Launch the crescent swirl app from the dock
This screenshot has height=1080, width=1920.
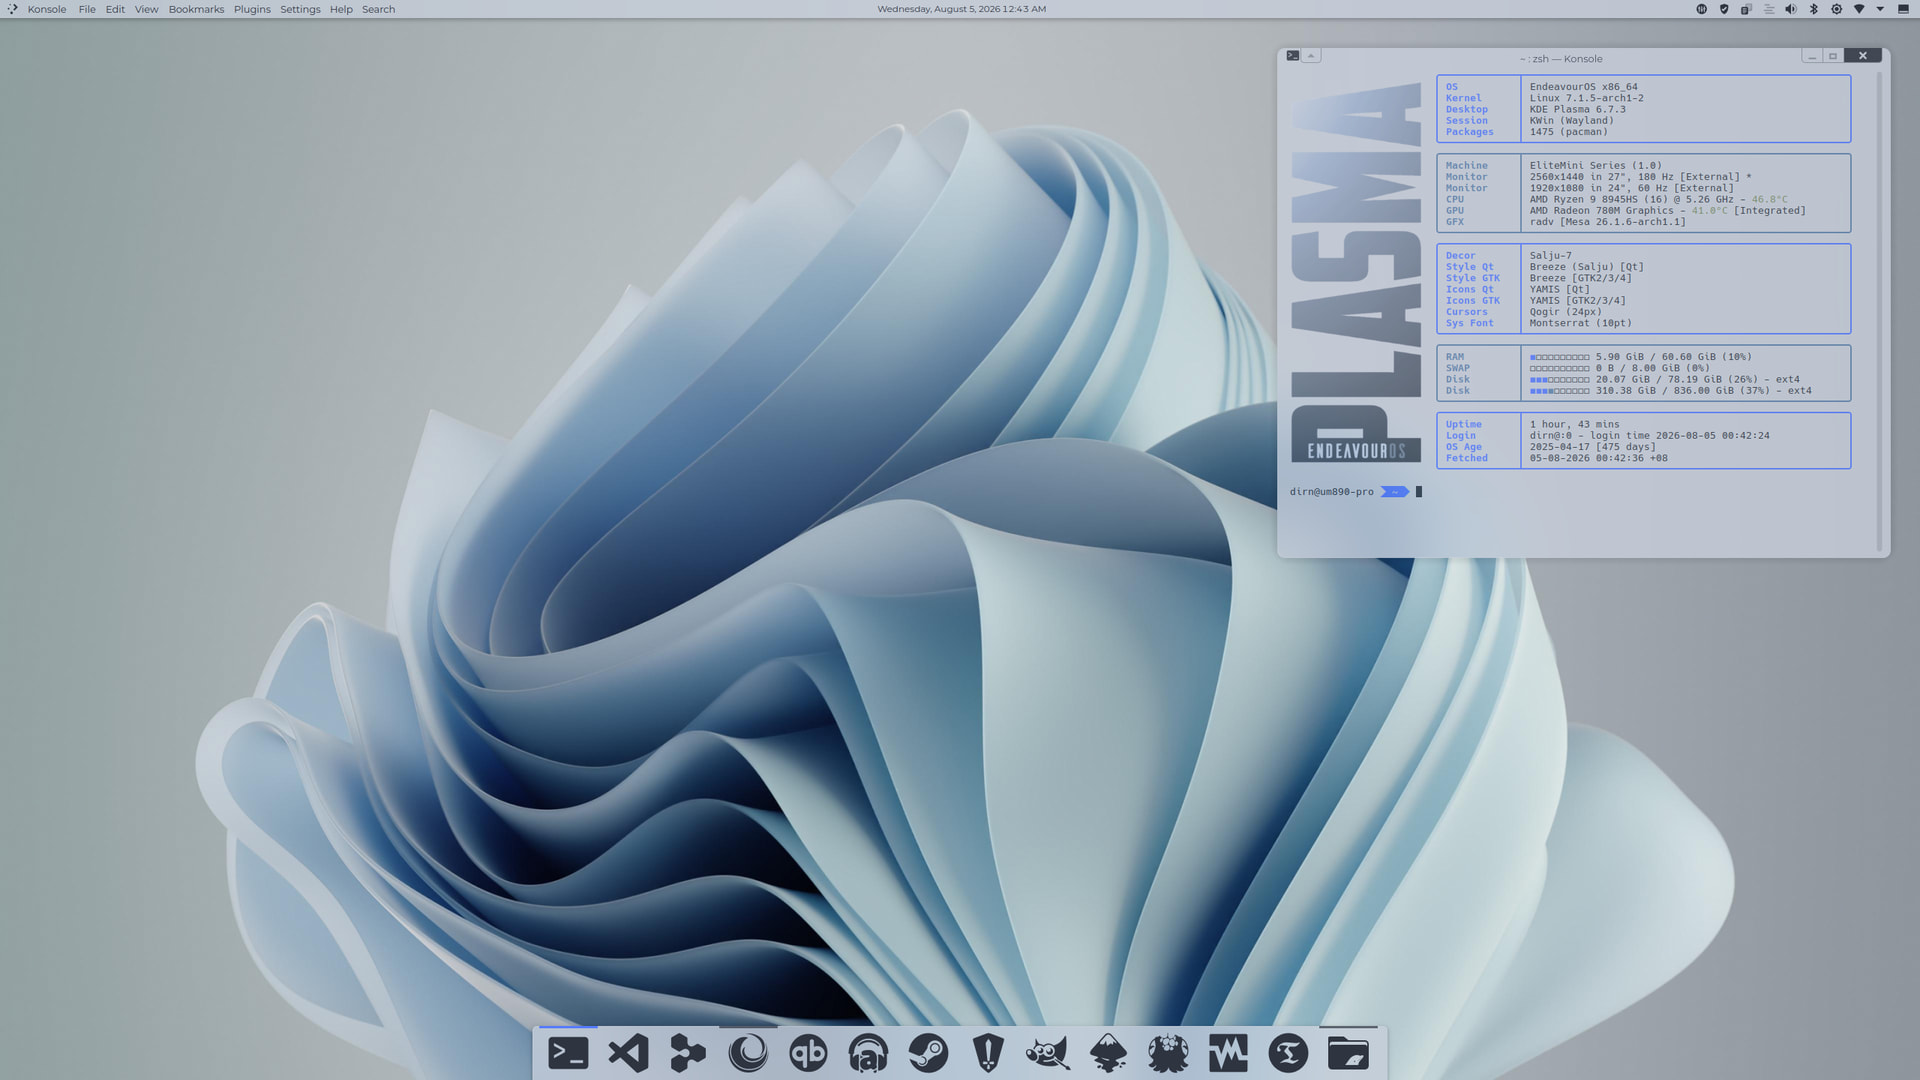click(748, 1053)
